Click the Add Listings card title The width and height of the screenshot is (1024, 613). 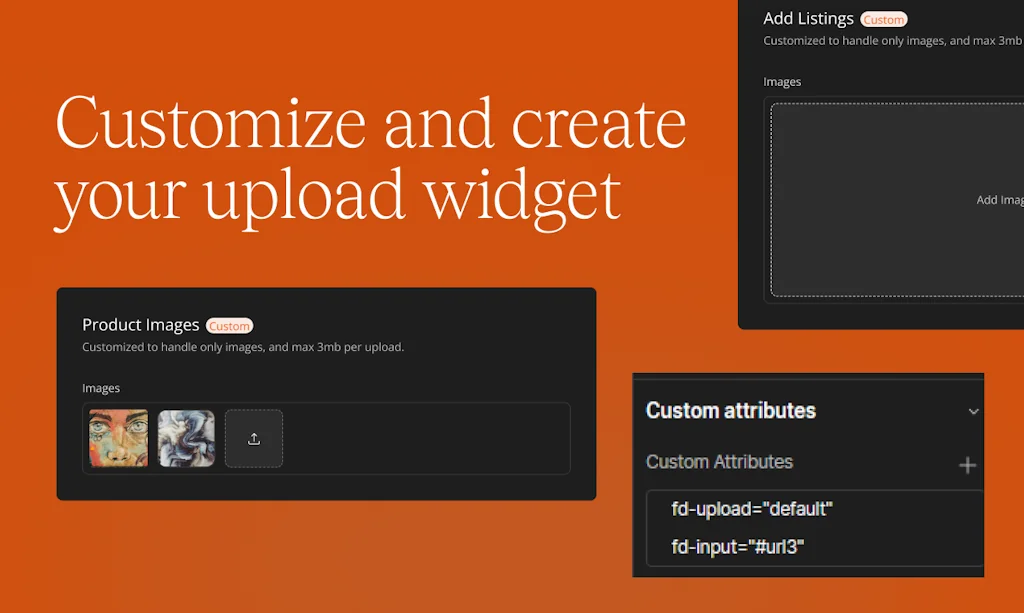point(808,18)
